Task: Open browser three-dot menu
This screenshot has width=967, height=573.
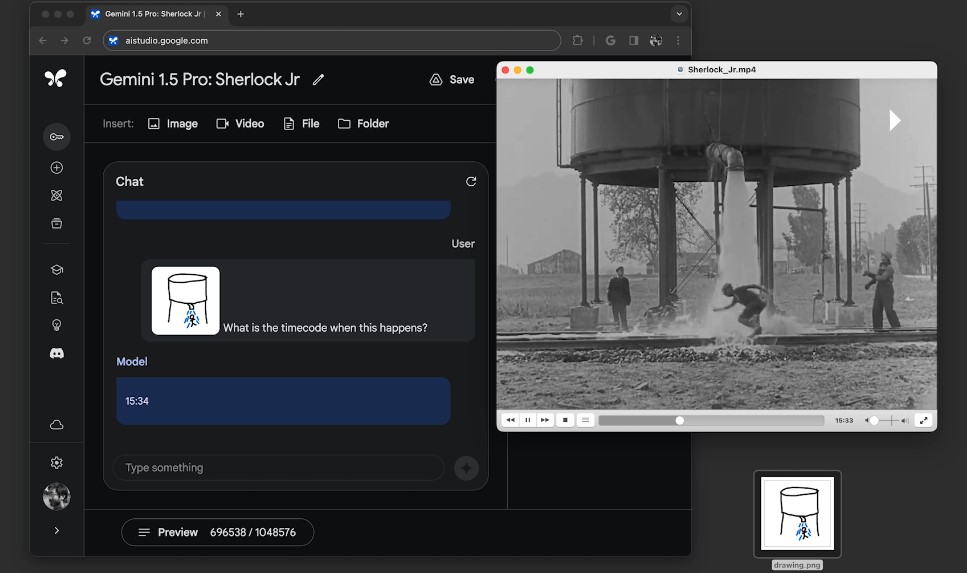Action: click(678, 41)
